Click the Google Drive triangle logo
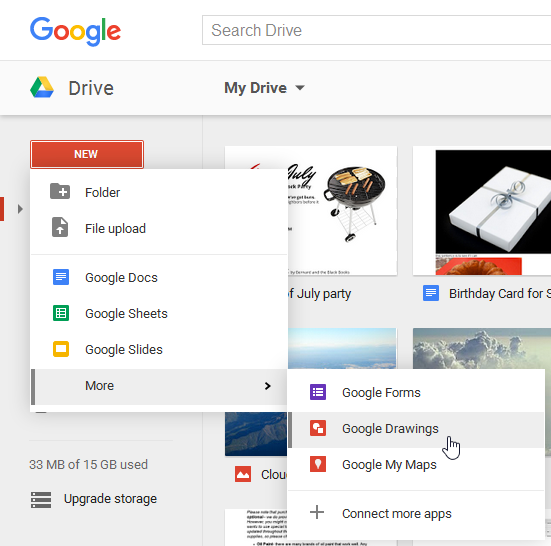This screenshot has width=551, height=546. (x=42, y=87)
